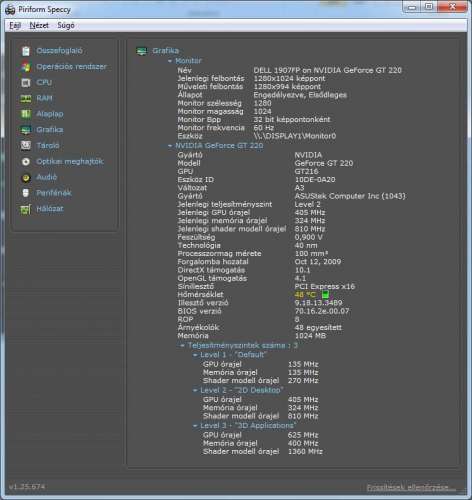
Task: Maximize the Speccy window
Action: [429, 7]
